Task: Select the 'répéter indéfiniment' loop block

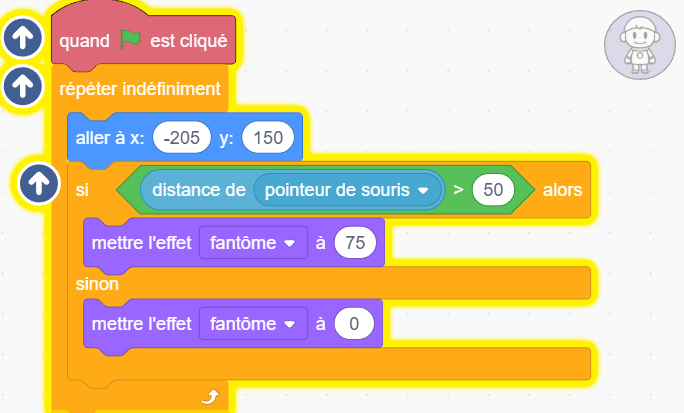Action: pos(140,89)
